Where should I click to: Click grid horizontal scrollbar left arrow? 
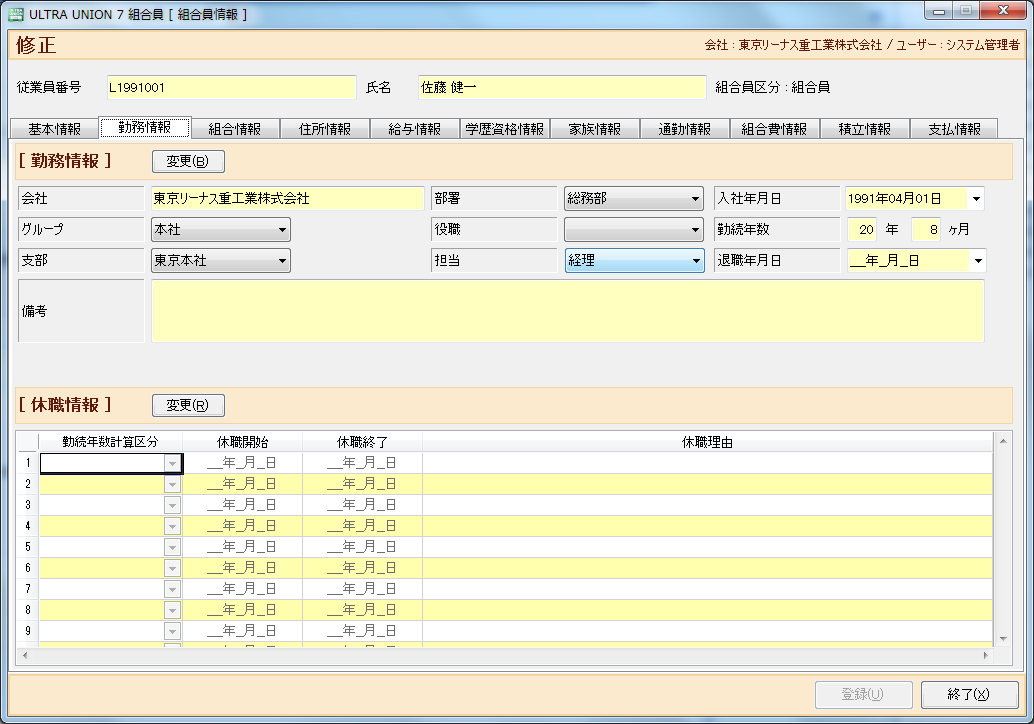point(25,655)
